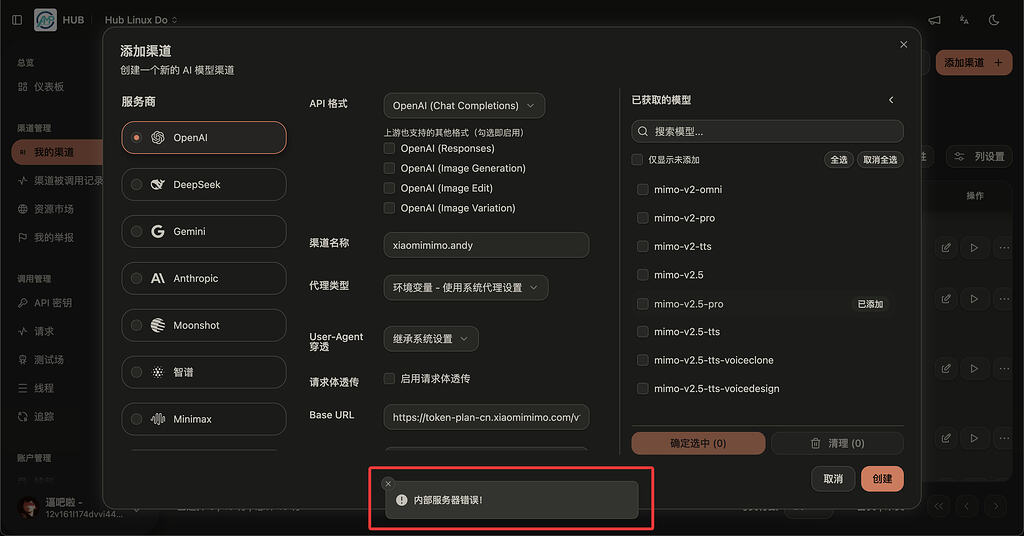
Task: Select the Anthropic provider
Action: tap(204, 279)
